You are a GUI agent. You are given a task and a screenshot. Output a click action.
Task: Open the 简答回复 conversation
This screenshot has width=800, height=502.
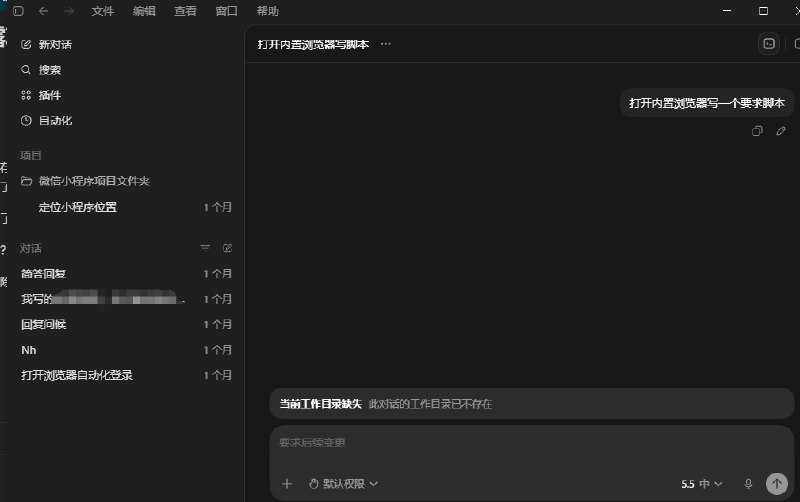coord(126,274)
